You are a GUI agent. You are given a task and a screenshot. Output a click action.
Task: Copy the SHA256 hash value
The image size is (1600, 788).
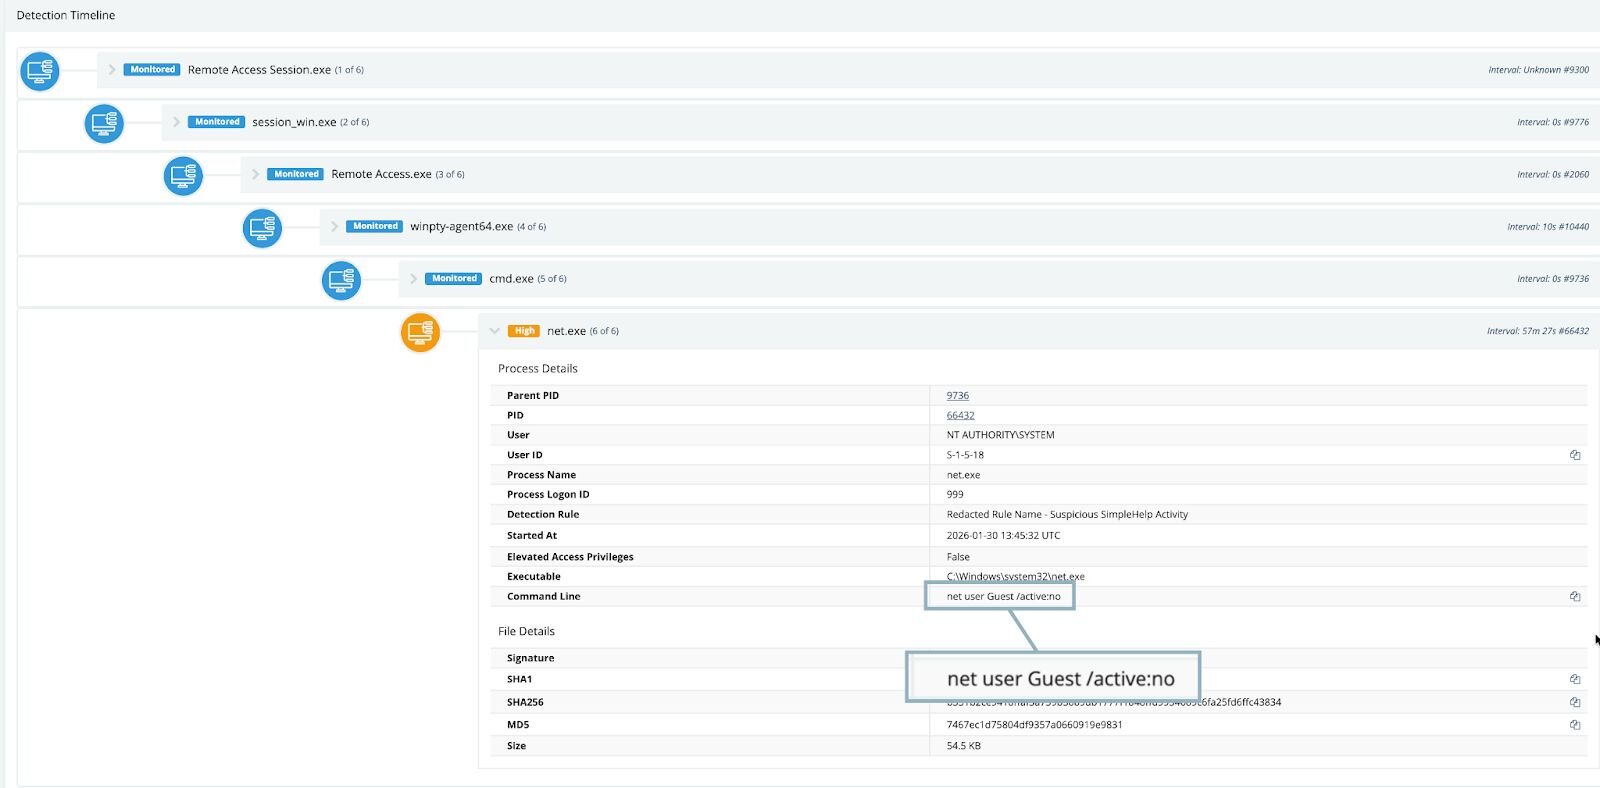1575,702
